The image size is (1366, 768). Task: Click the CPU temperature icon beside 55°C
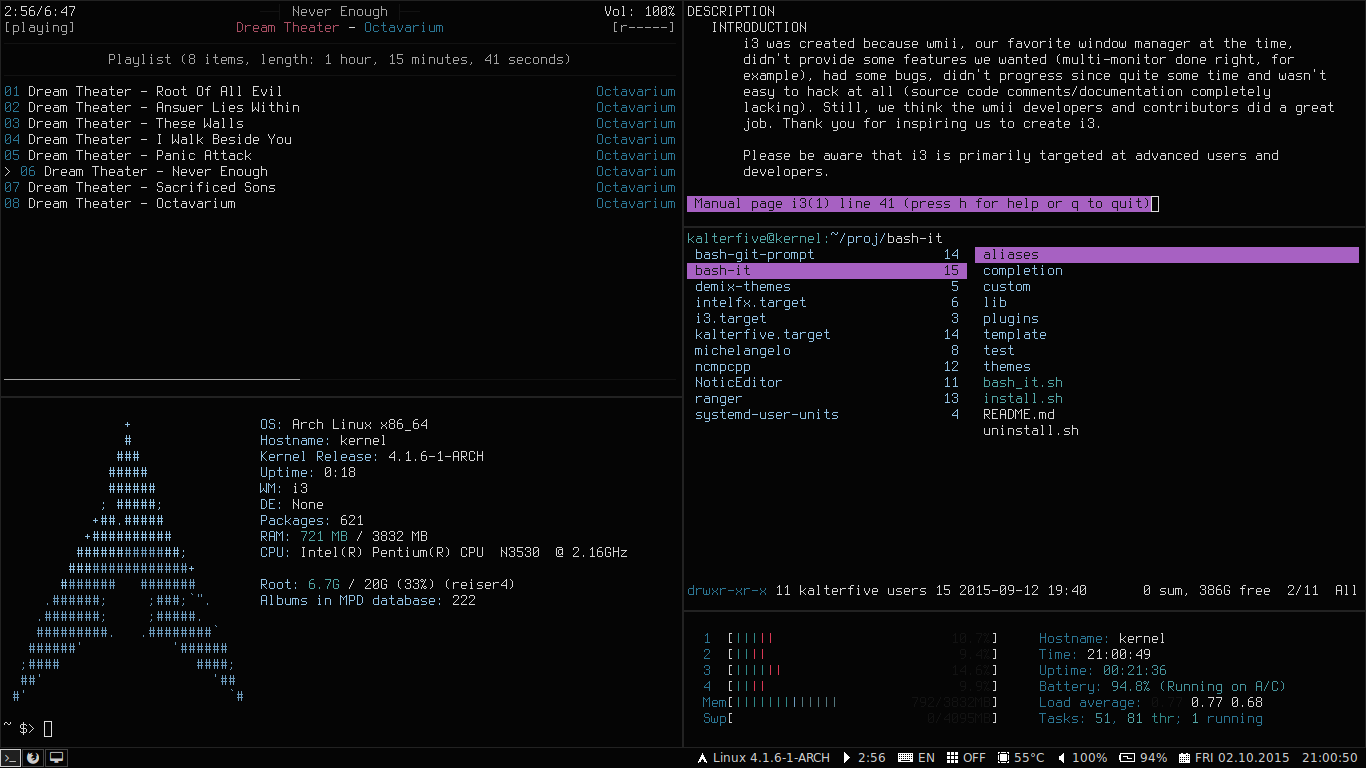pos(1003,758)
